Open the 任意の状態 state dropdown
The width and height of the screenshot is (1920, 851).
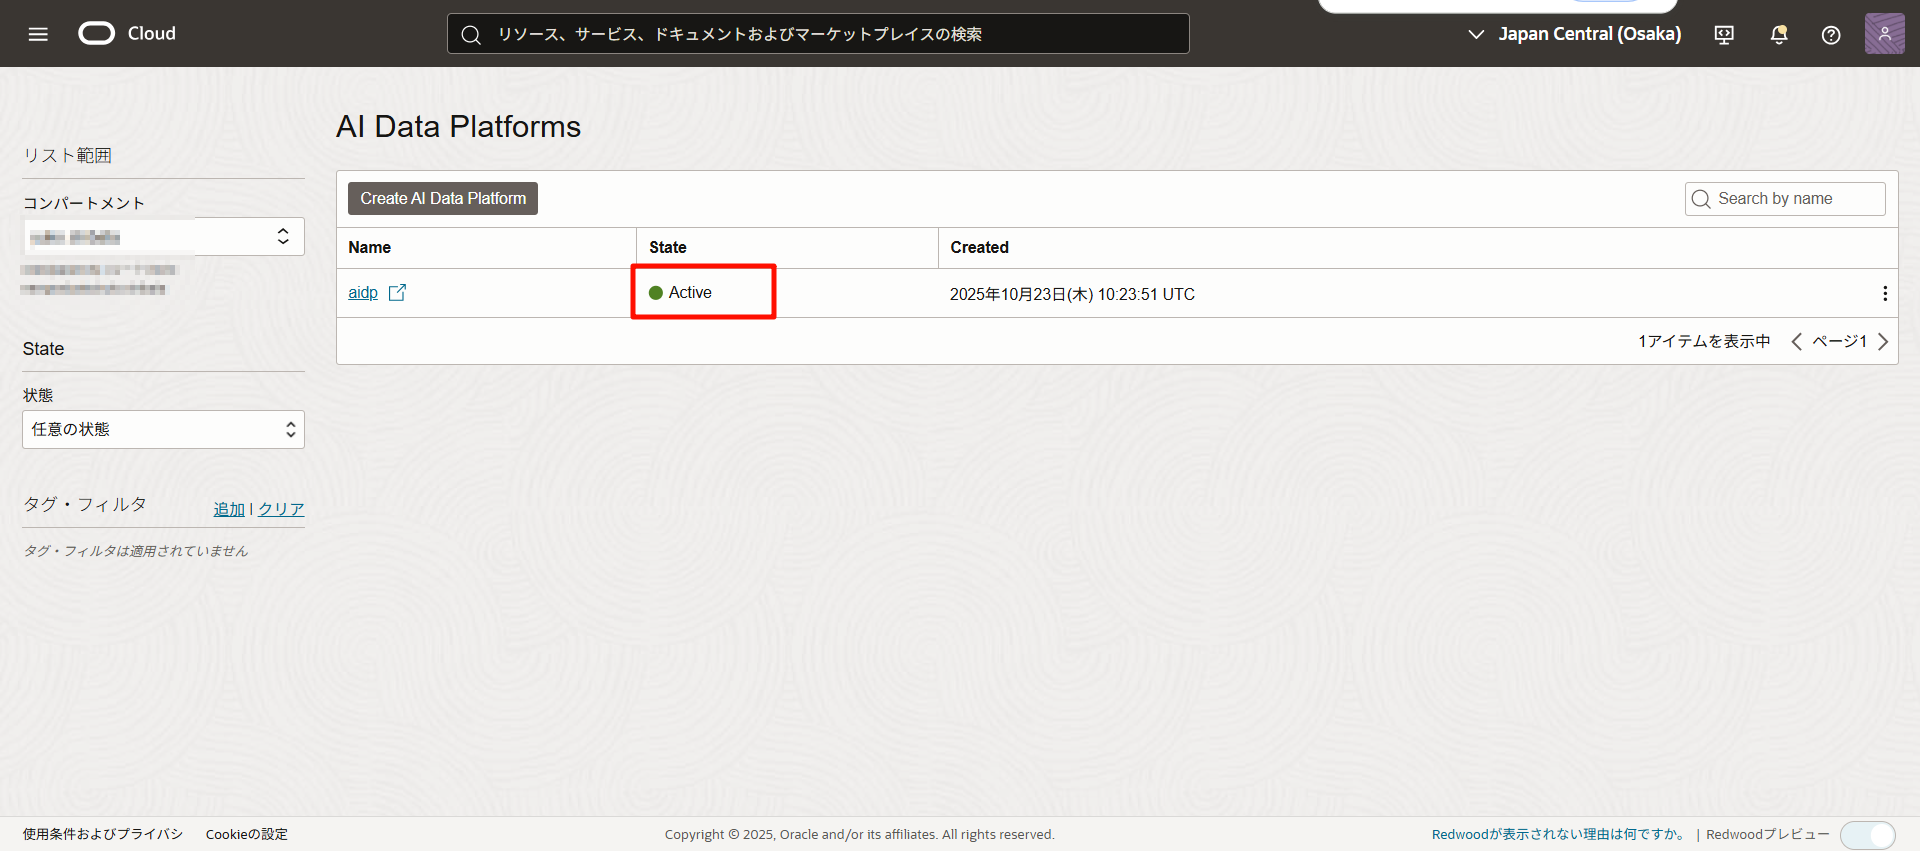[163, 429]
